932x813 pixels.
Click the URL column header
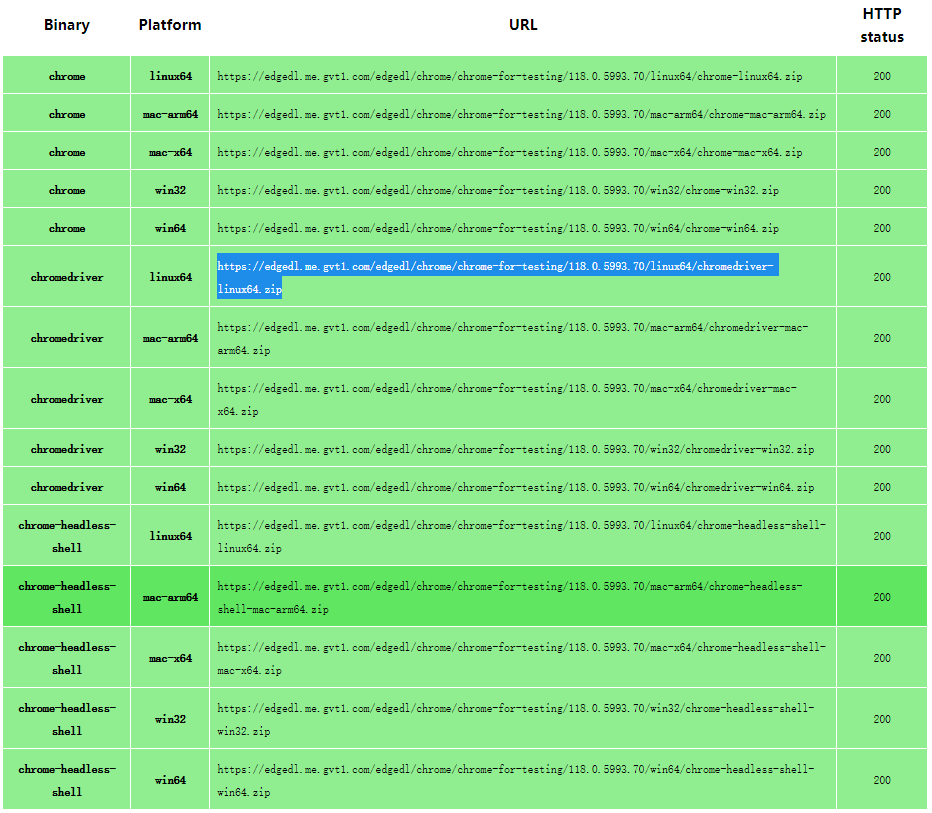(x=523, y=25)
